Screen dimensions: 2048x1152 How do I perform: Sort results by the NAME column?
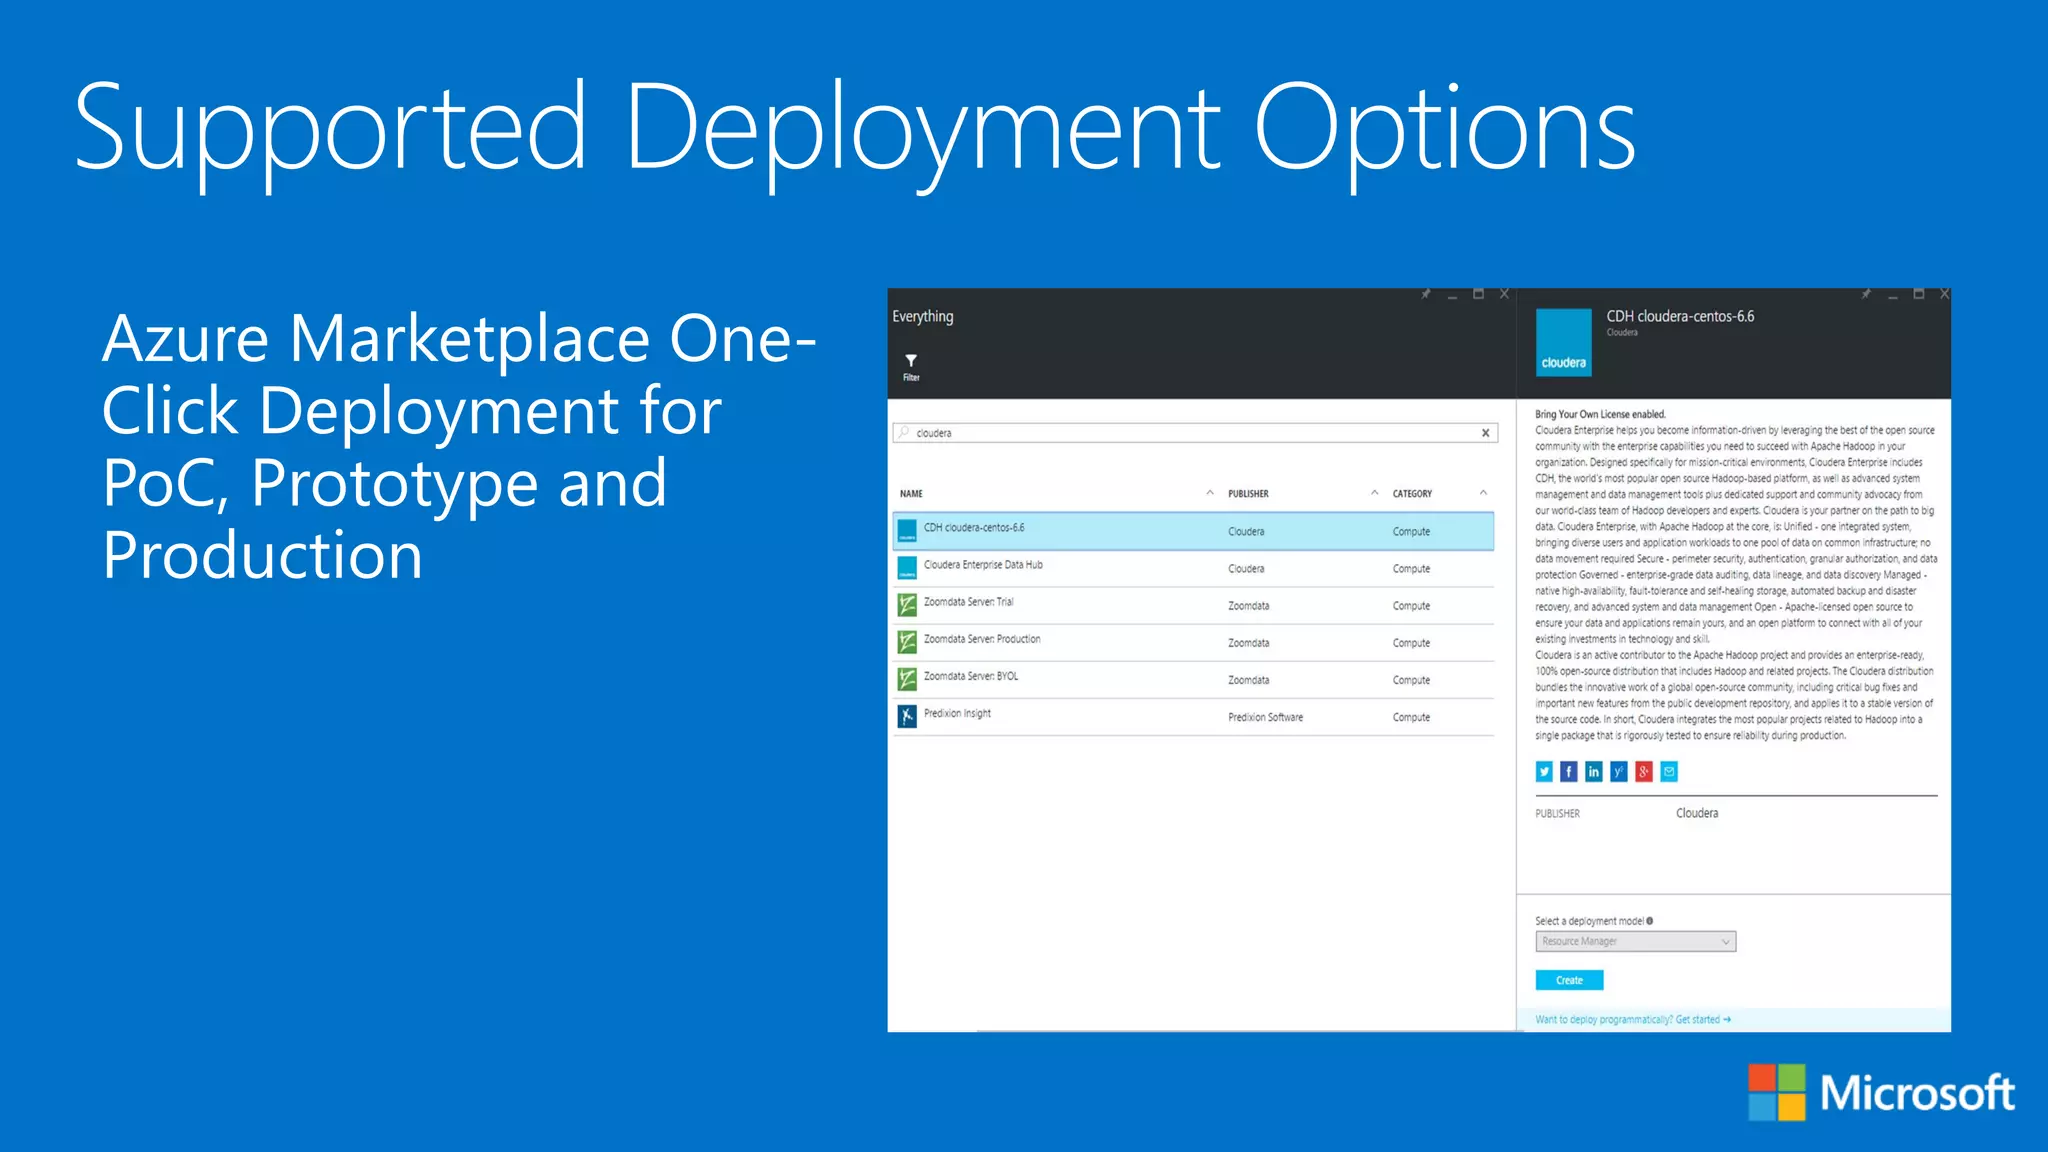(912, 493)
